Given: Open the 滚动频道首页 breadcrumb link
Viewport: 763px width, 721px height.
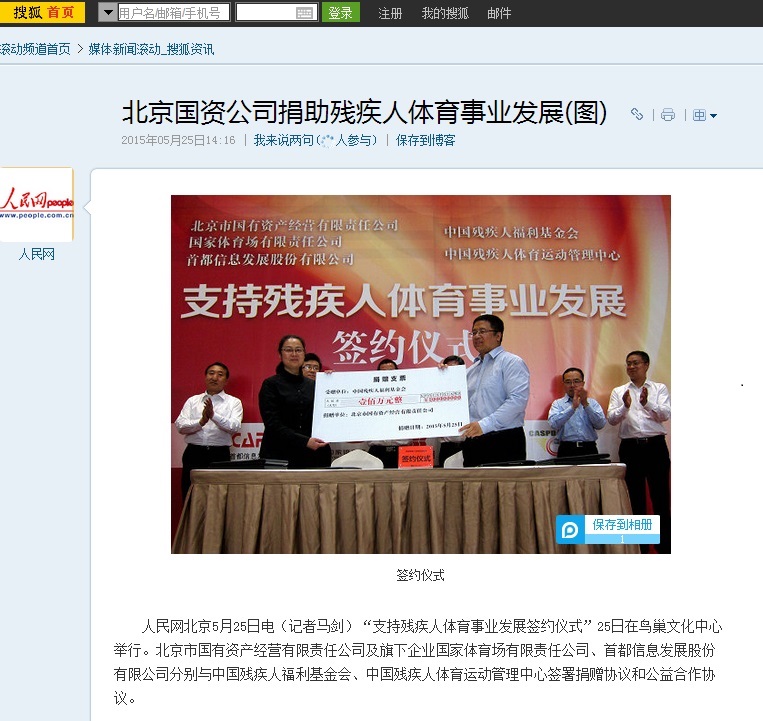Looking at the screenshot, I should (35, 49).
